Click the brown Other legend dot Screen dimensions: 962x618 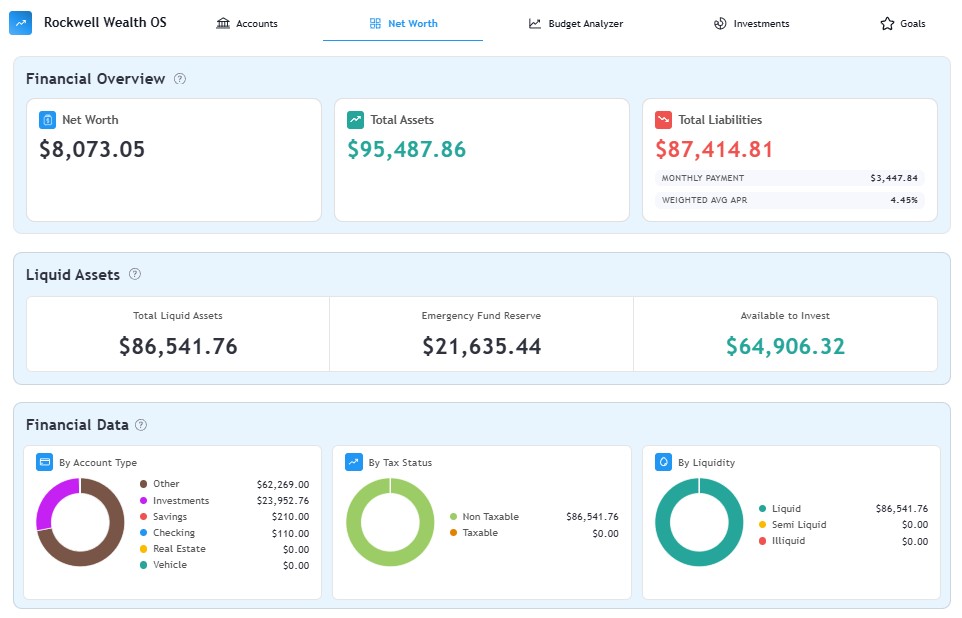144,485
